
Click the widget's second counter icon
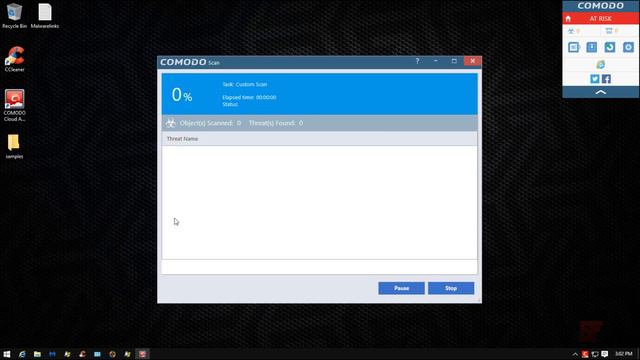coord(609,31)
